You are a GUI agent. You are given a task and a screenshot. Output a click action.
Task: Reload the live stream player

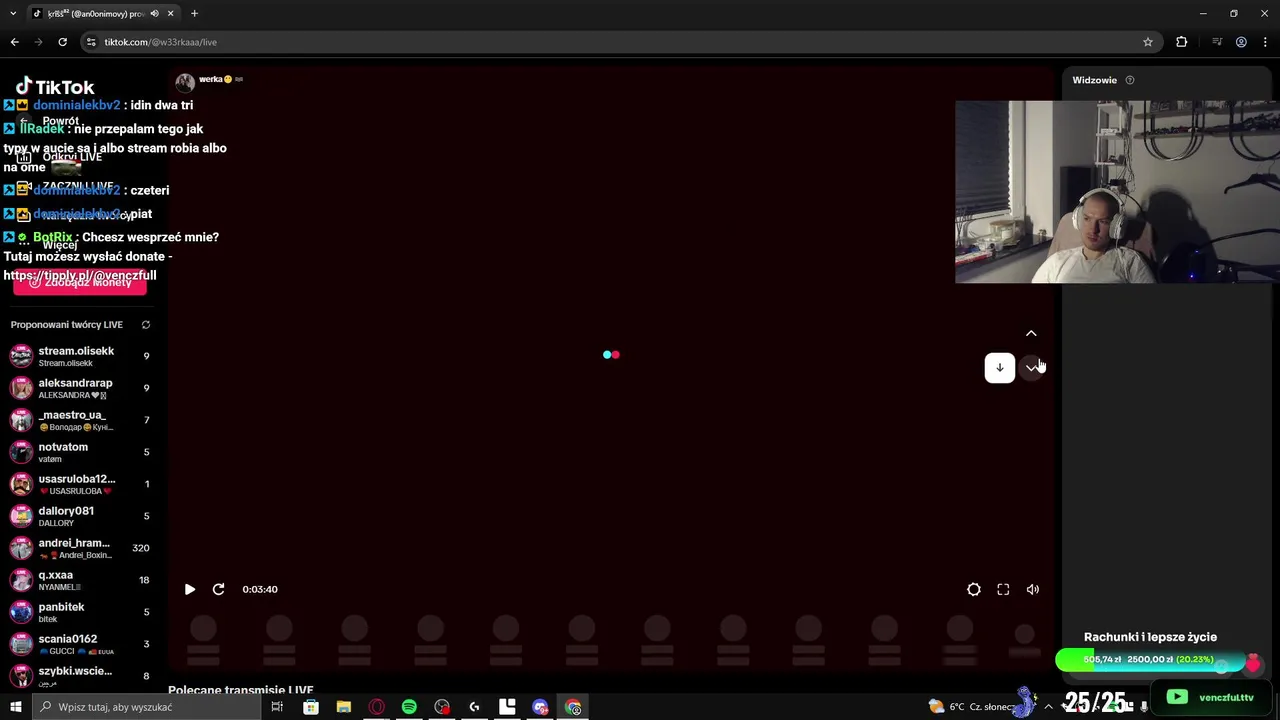(218, 589)
